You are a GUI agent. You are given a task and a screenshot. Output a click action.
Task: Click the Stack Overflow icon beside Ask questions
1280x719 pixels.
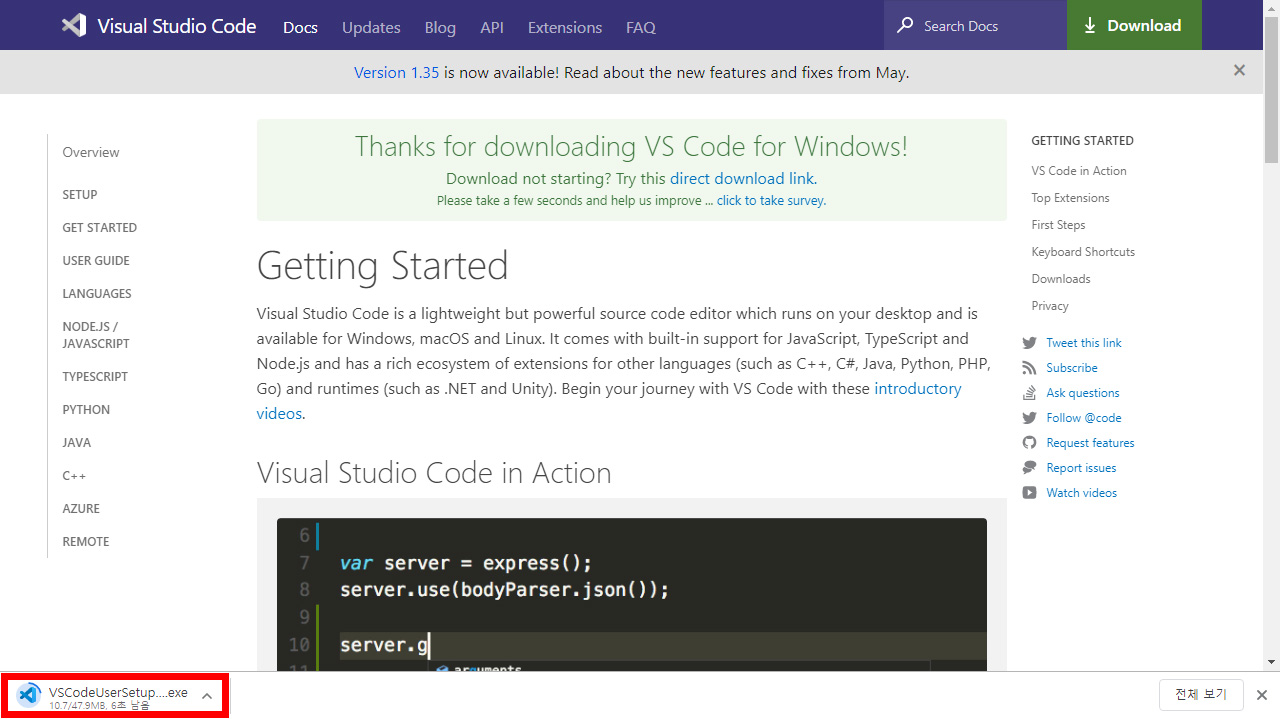coord(1029,393)
